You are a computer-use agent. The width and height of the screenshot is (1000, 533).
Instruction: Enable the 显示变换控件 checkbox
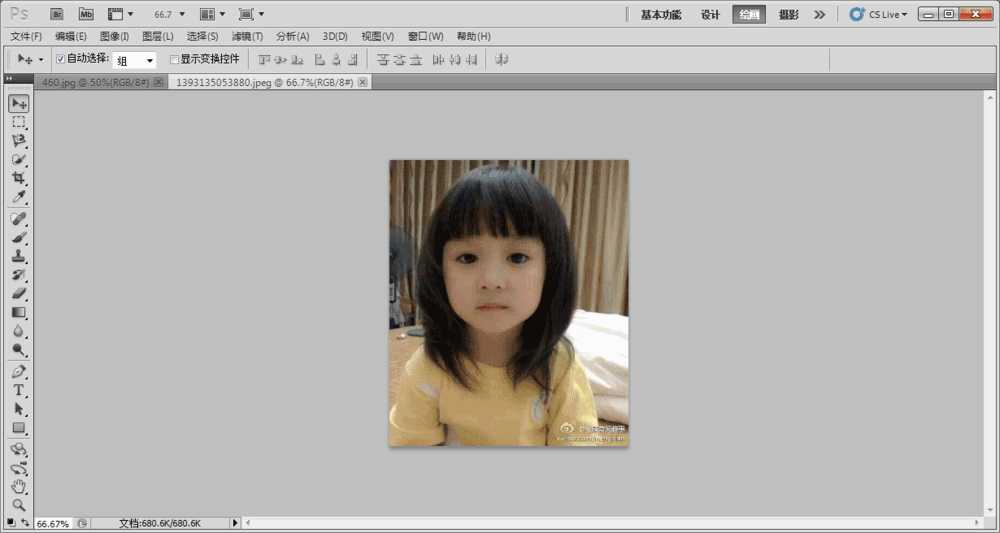tap(174, 59)
